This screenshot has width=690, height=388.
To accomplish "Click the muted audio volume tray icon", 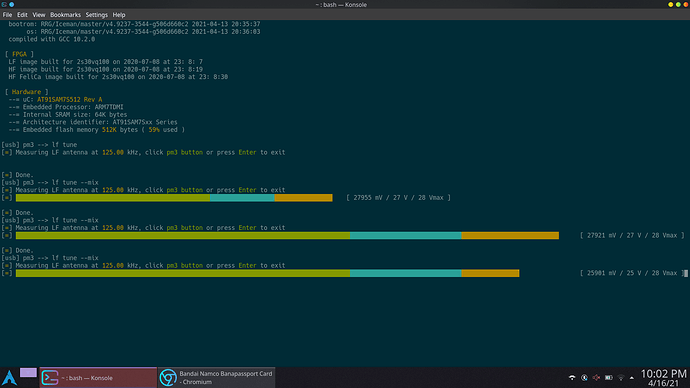I will [x=596, y=377].
